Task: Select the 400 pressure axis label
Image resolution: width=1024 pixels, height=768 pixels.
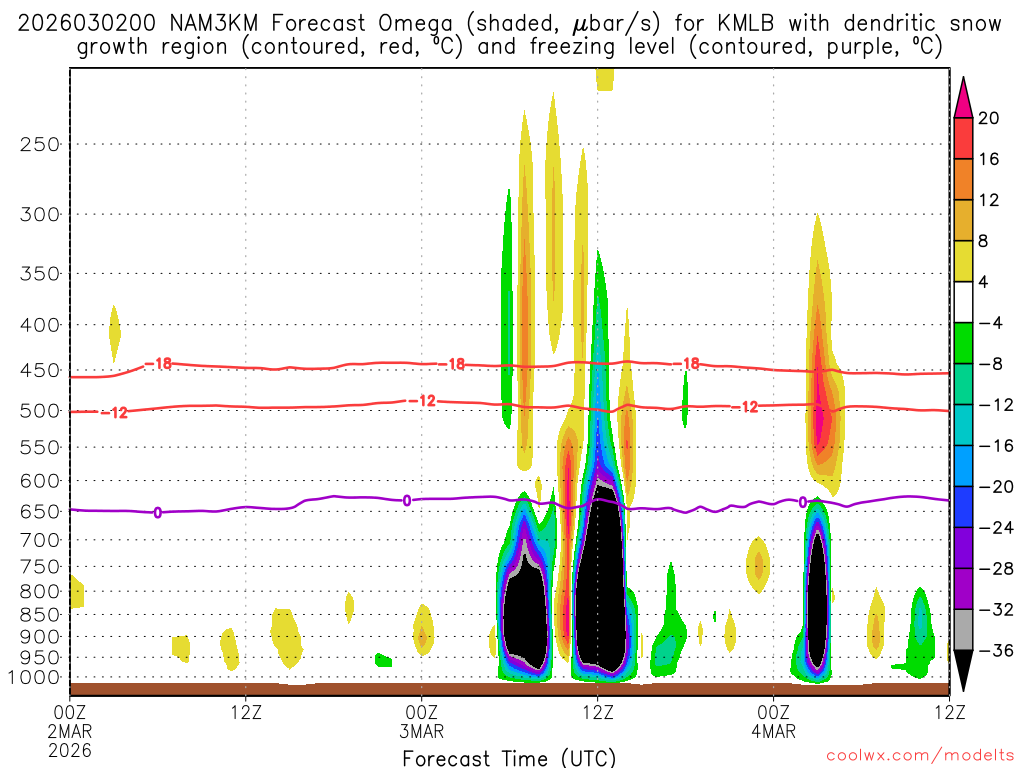Action: click(40, 325)
